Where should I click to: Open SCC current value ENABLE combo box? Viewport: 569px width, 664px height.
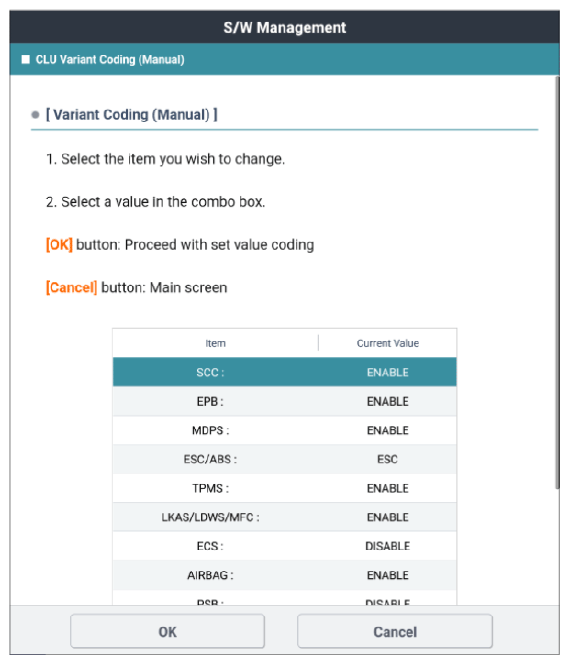click(x=387, y=372)
